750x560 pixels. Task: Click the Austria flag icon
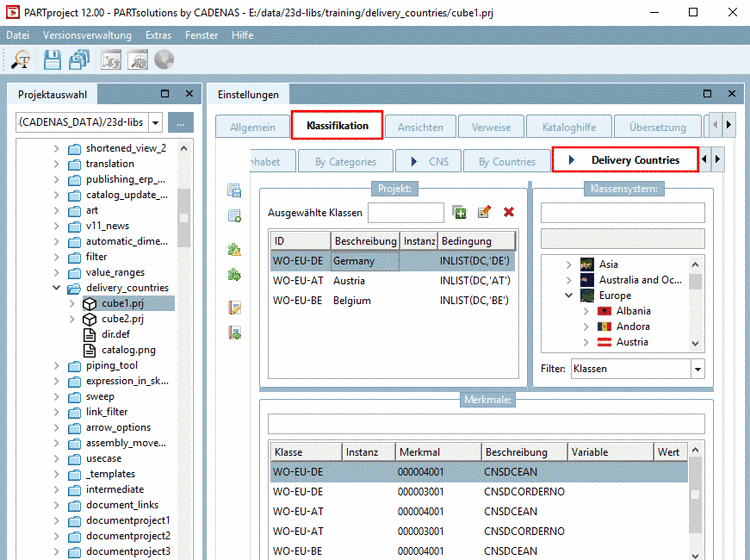click(x=605, y=342)
